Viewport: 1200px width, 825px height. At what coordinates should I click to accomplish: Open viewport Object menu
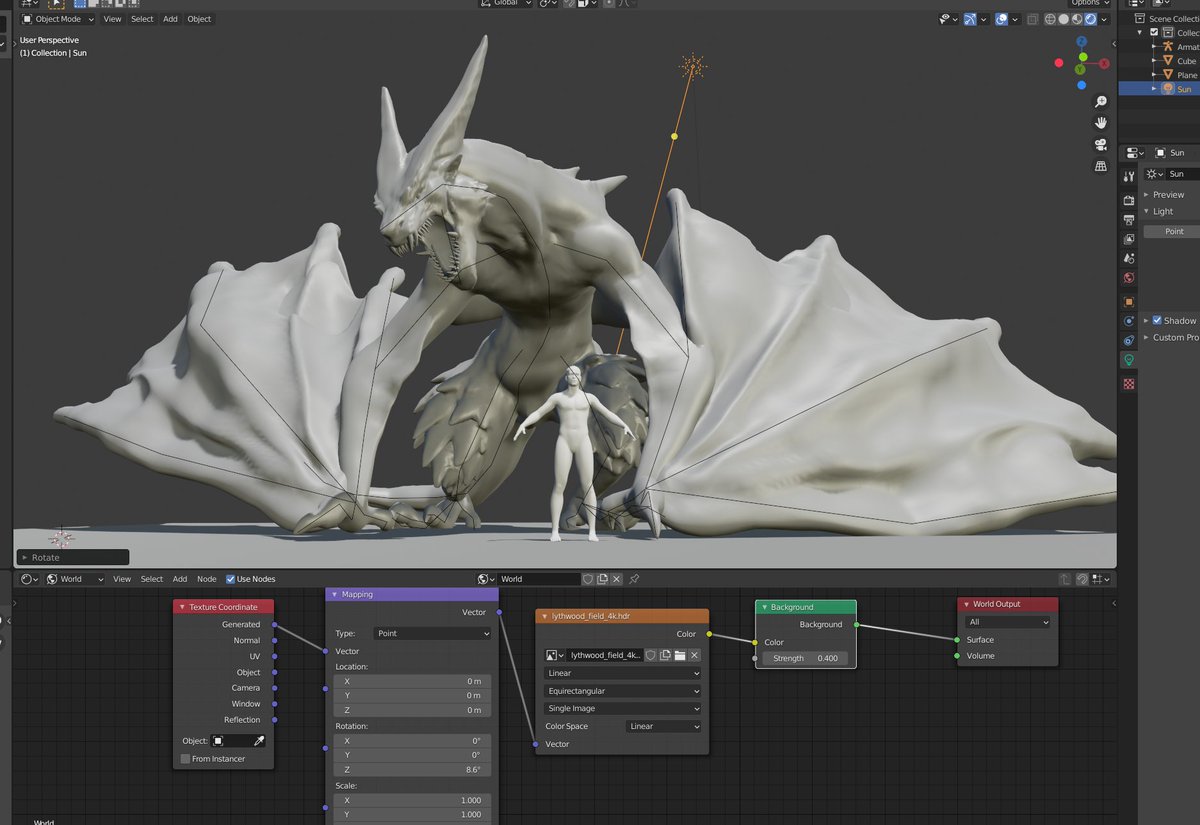(200, 19)
